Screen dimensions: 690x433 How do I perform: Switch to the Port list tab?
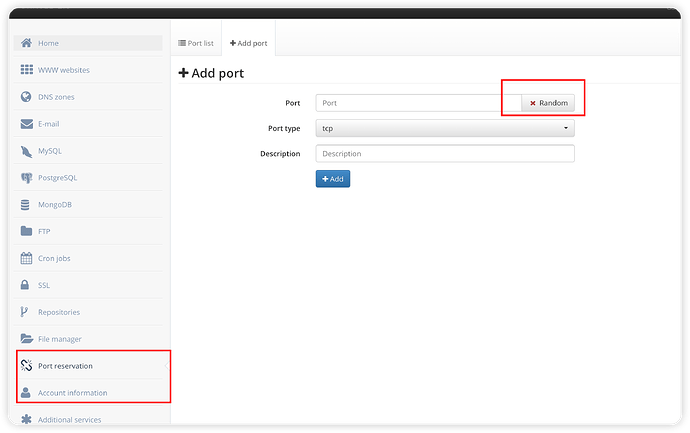pyautogui.click(x=196, y=43)
